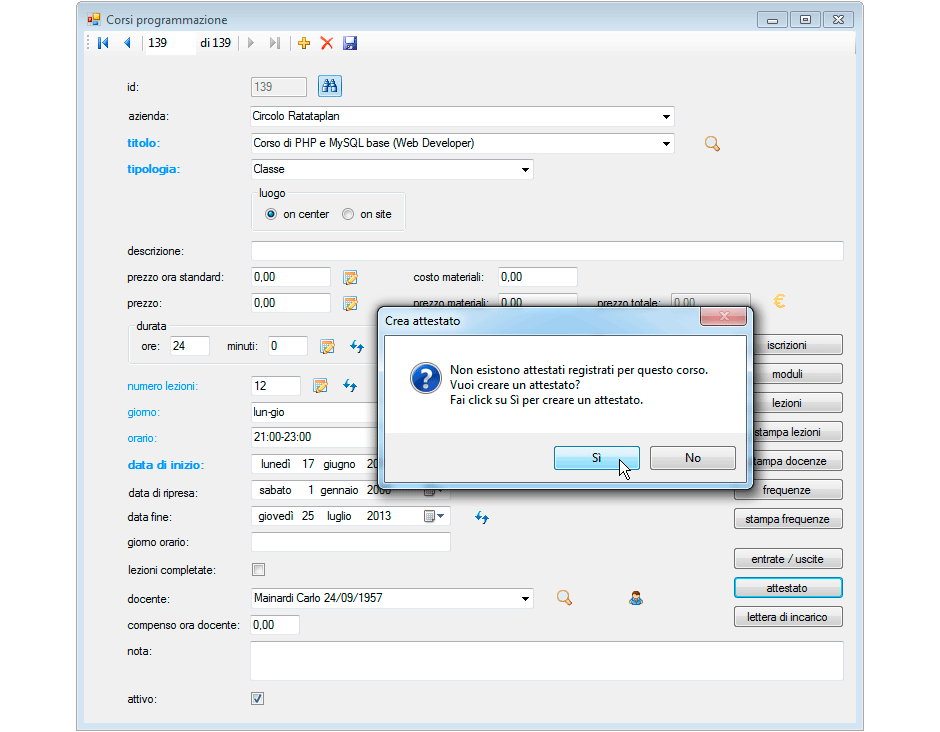Click Sì to create an attestato

[596, 458]
